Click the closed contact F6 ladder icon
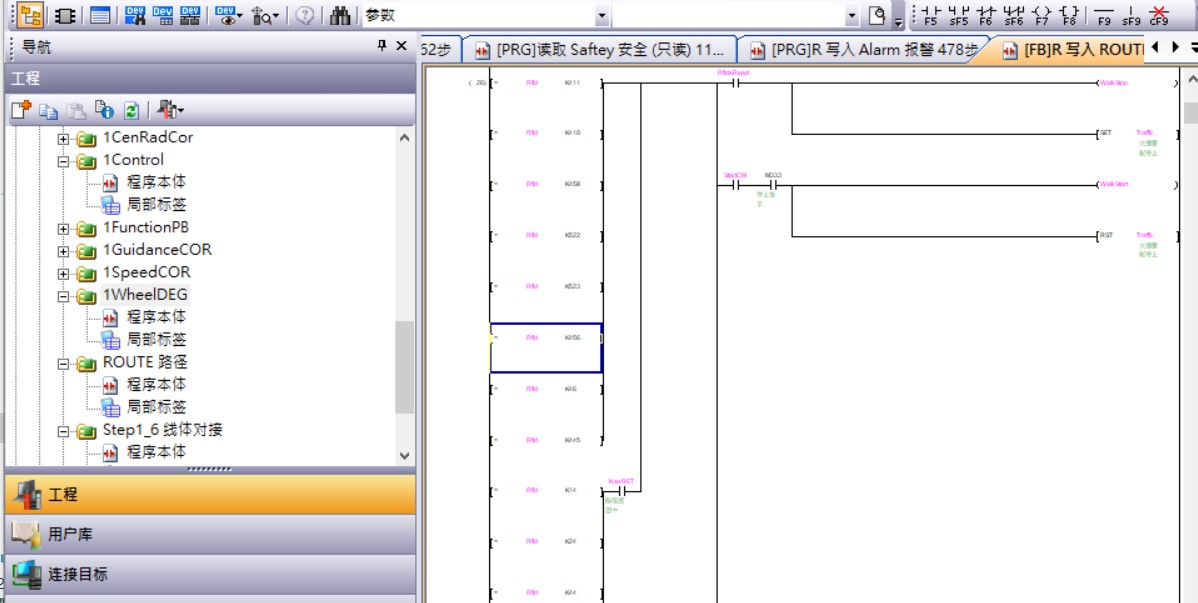 (986, 15)
